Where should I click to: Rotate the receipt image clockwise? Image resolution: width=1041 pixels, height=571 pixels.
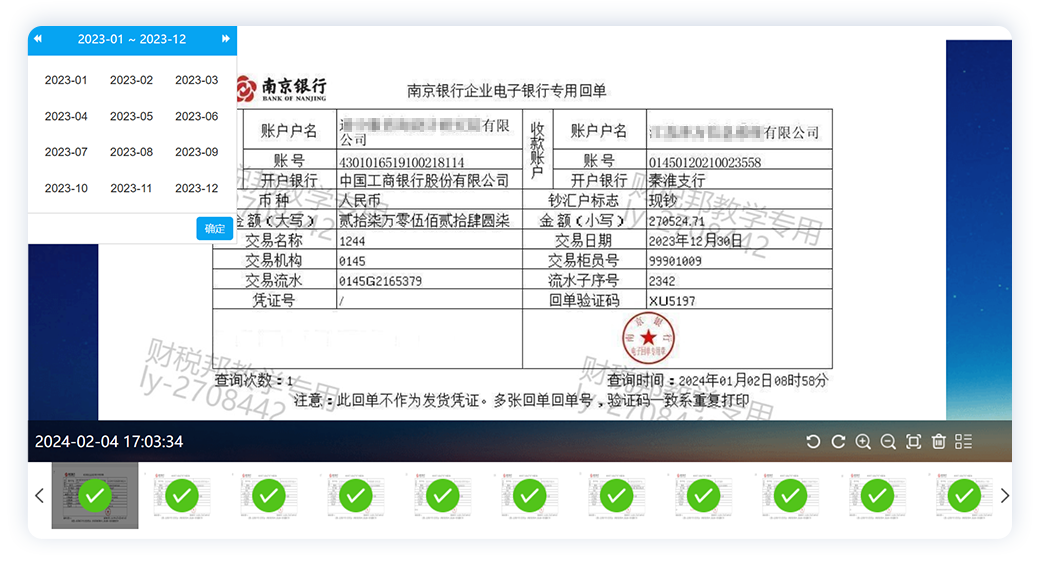[x=838, y=442]
